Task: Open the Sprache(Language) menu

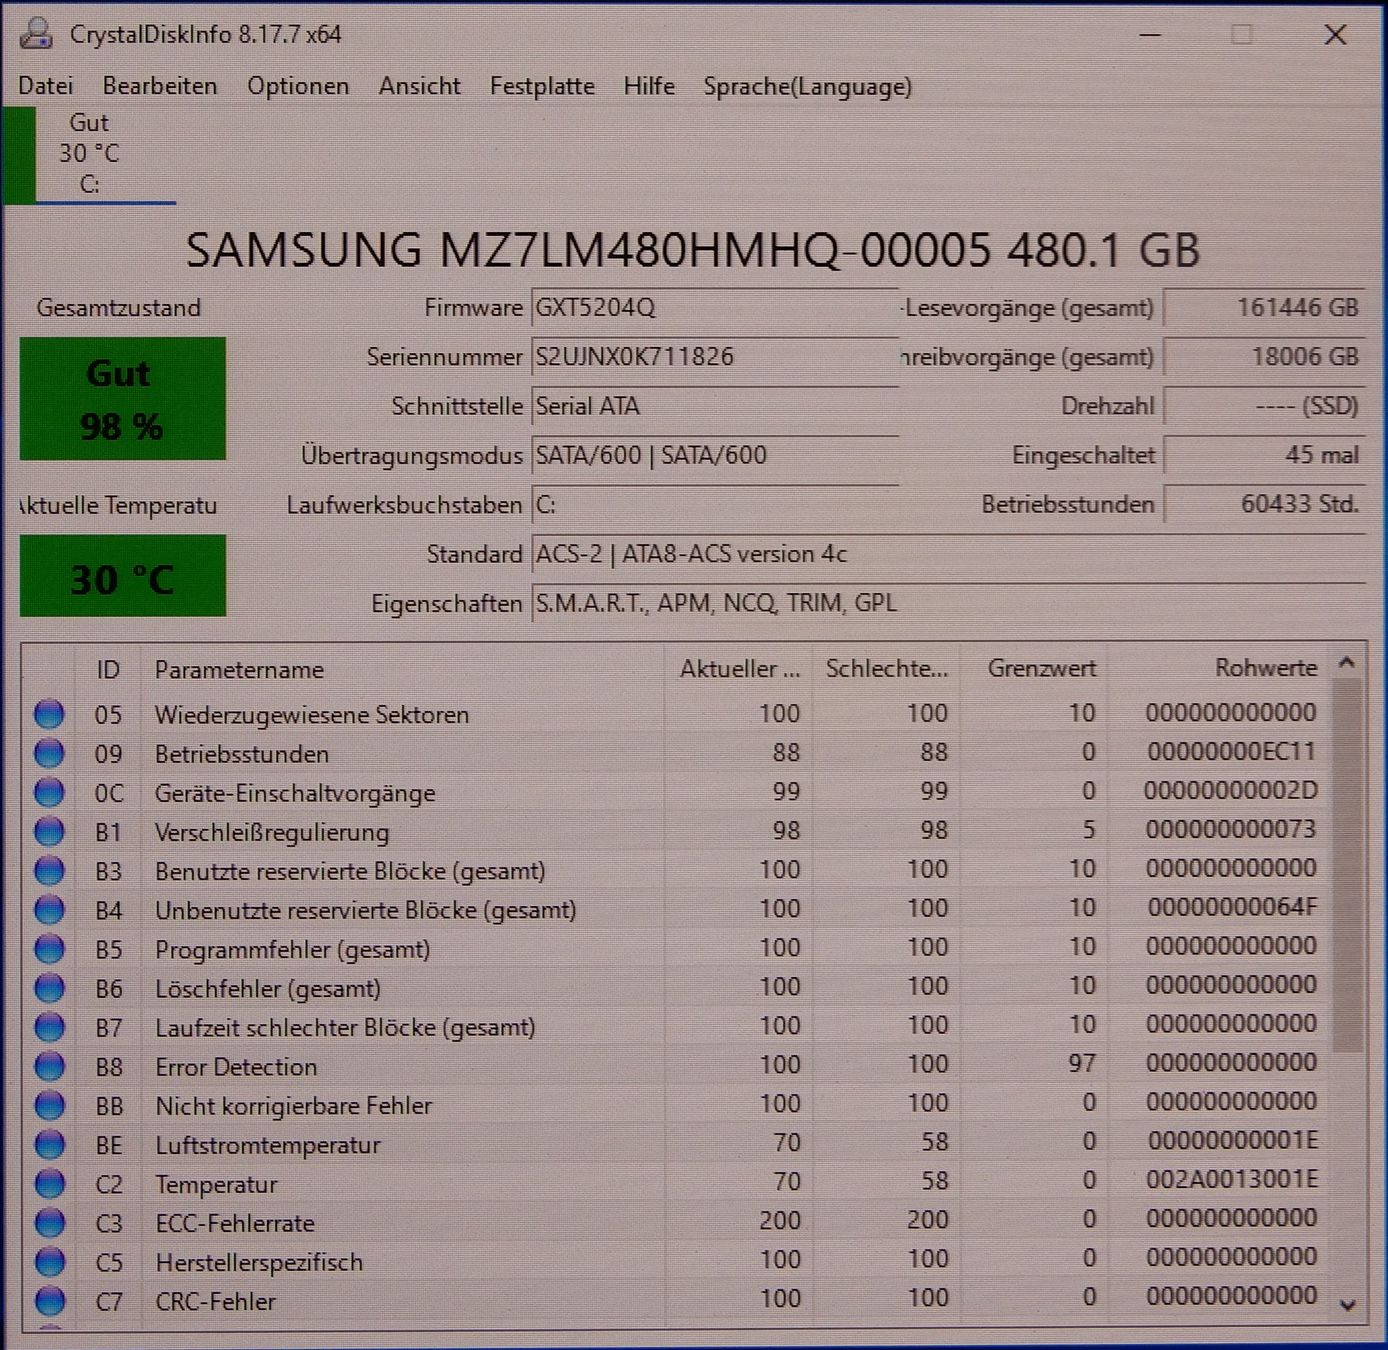Action: (x=808, y=86)
